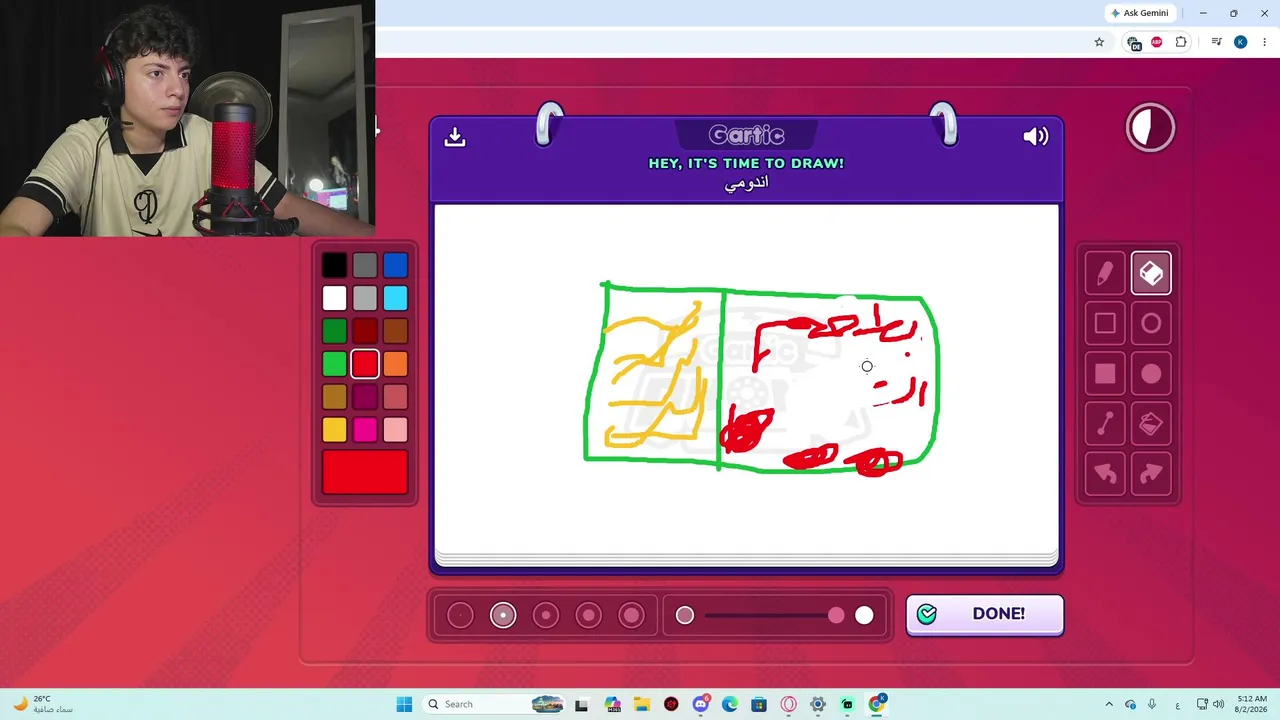Pick the cyan color swatch

tap(395, 298)
